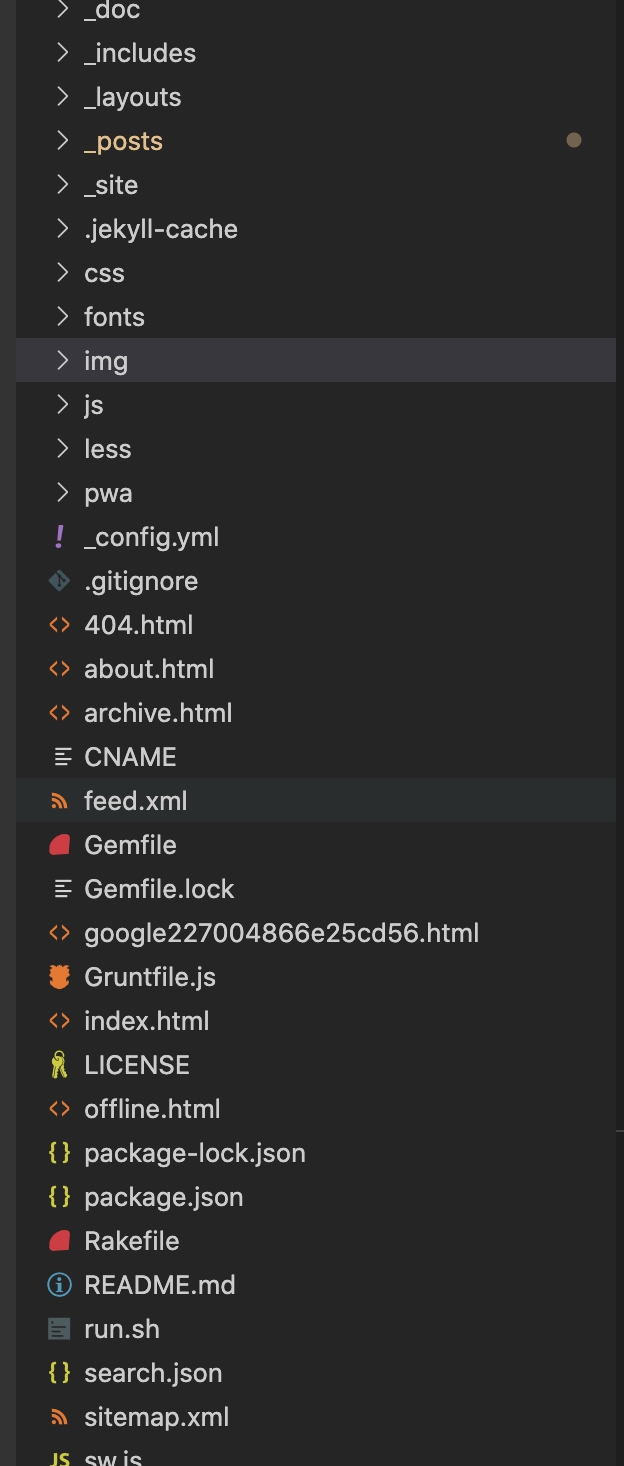Open the about.html file
Image resolution: width=624 pixels, height=1466 pixels.
point(149,669)
